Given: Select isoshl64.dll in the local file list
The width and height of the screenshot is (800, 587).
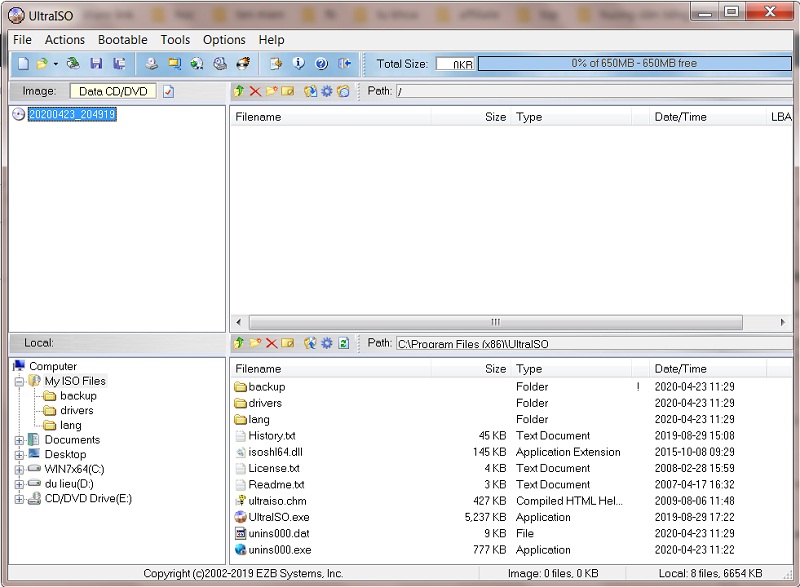Looking at the screenshot, I should tap(276, 452).
